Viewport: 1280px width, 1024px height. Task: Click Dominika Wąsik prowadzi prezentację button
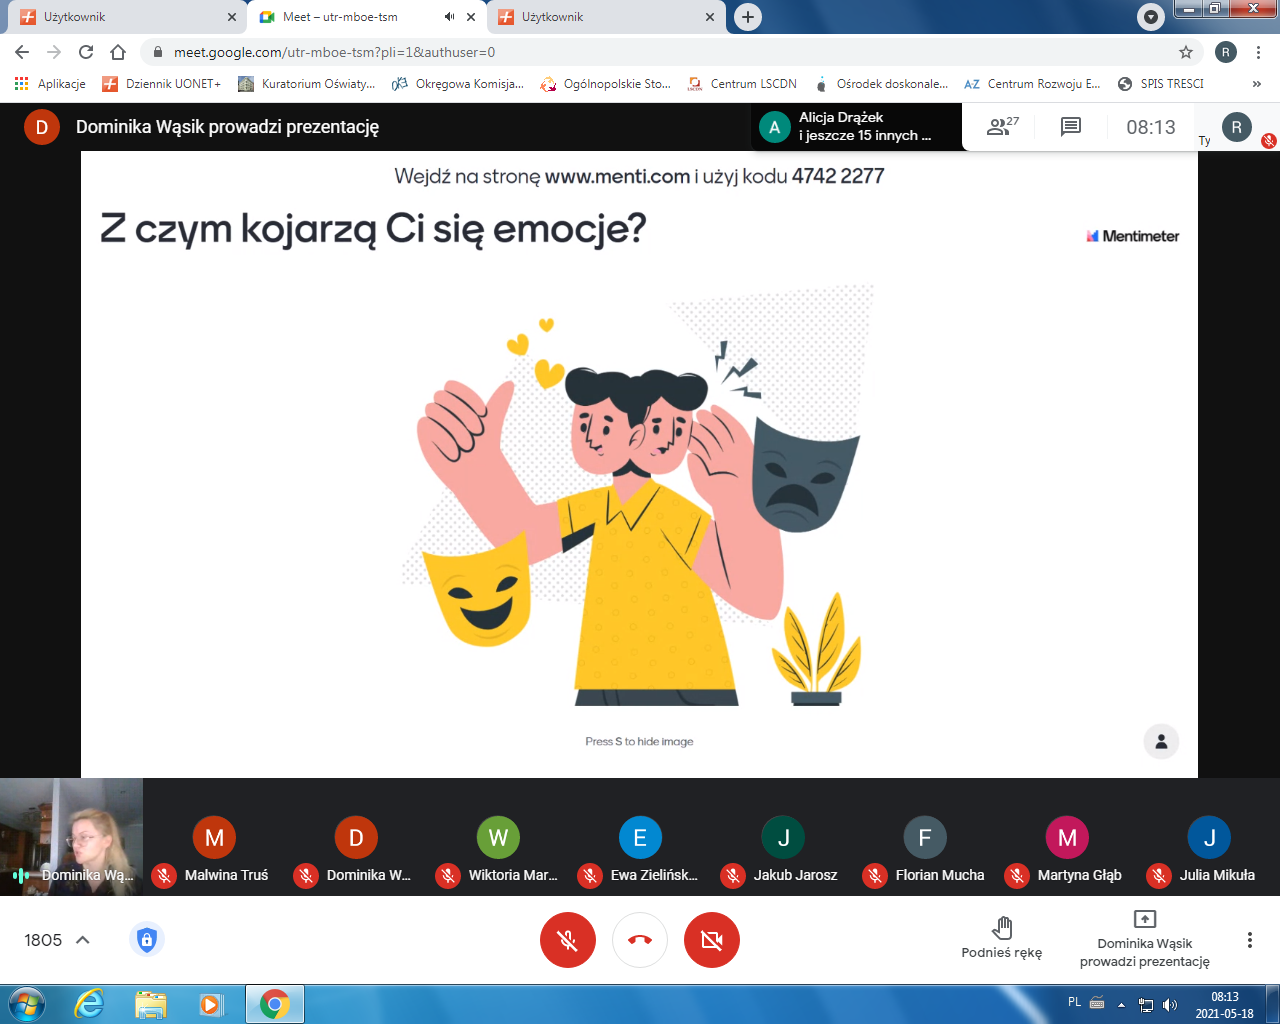pos(1145,938)
